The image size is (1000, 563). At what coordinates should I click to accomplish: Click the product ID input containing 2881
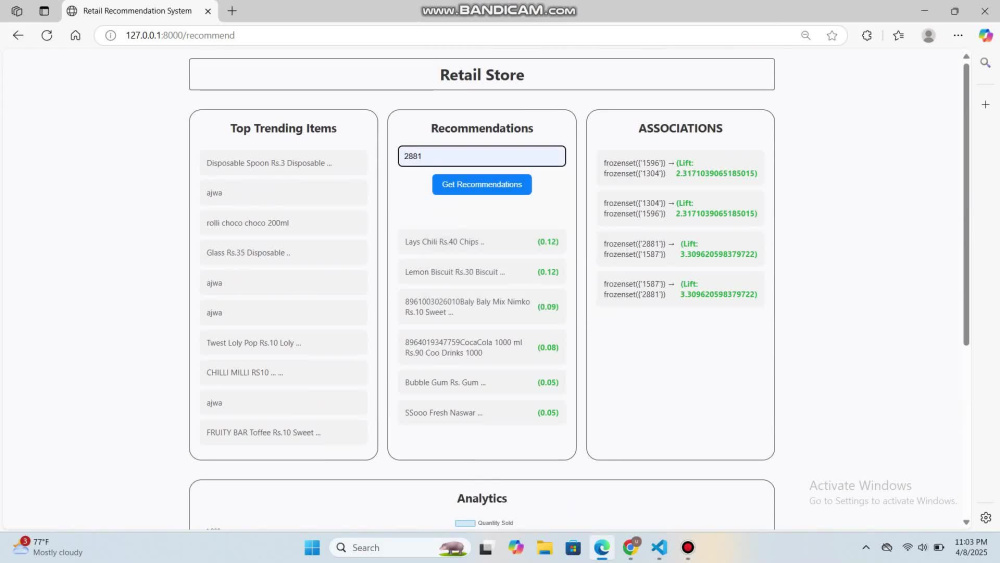pos(482,156)
